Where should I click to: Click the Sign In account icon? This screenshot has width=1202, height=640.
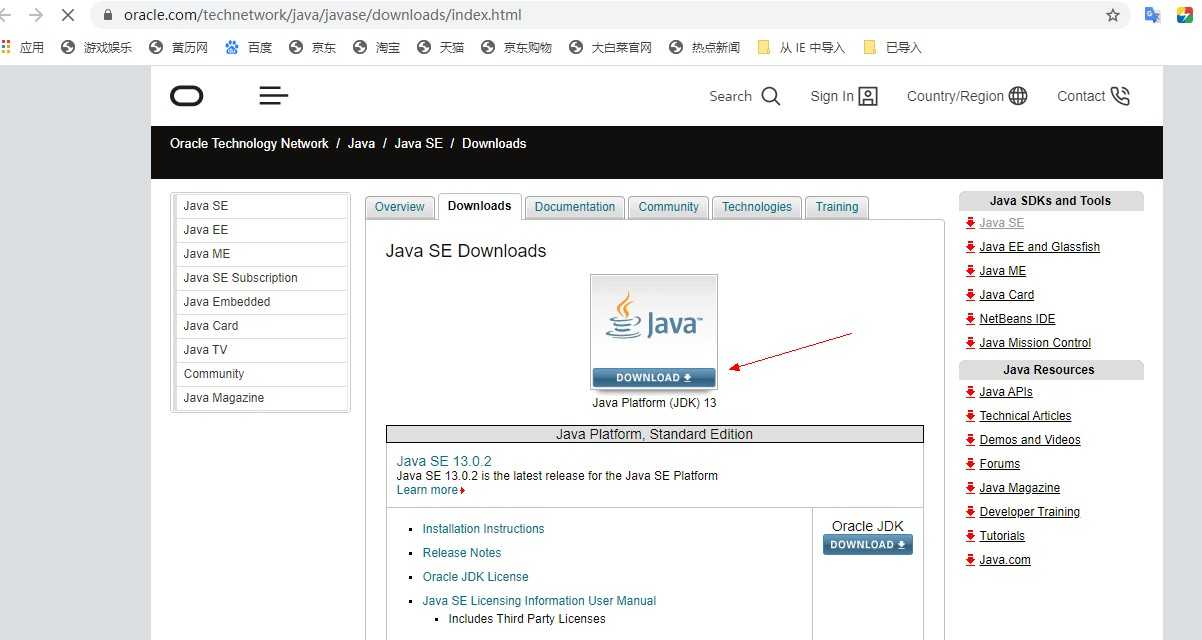(x=868, y=96)
